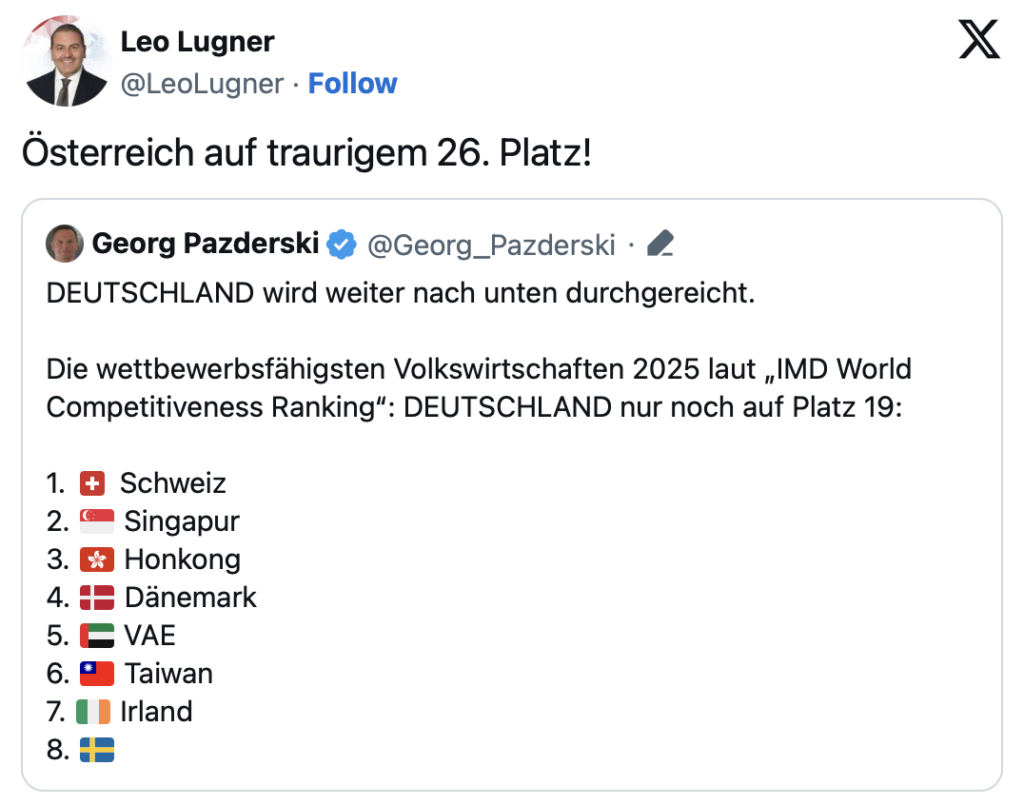The image size is (1024, 805).
Task: Open the @Georg_Pazderski handle
Action: point(491,243)
